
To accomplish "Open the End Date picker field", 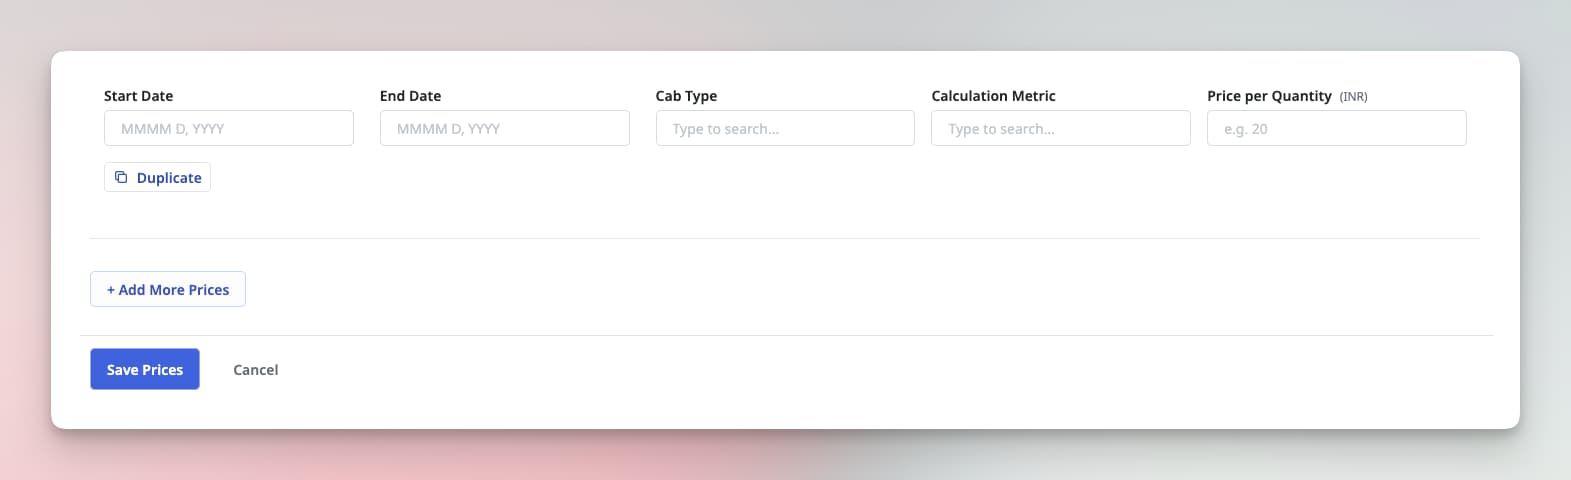I will click(504, 128).
